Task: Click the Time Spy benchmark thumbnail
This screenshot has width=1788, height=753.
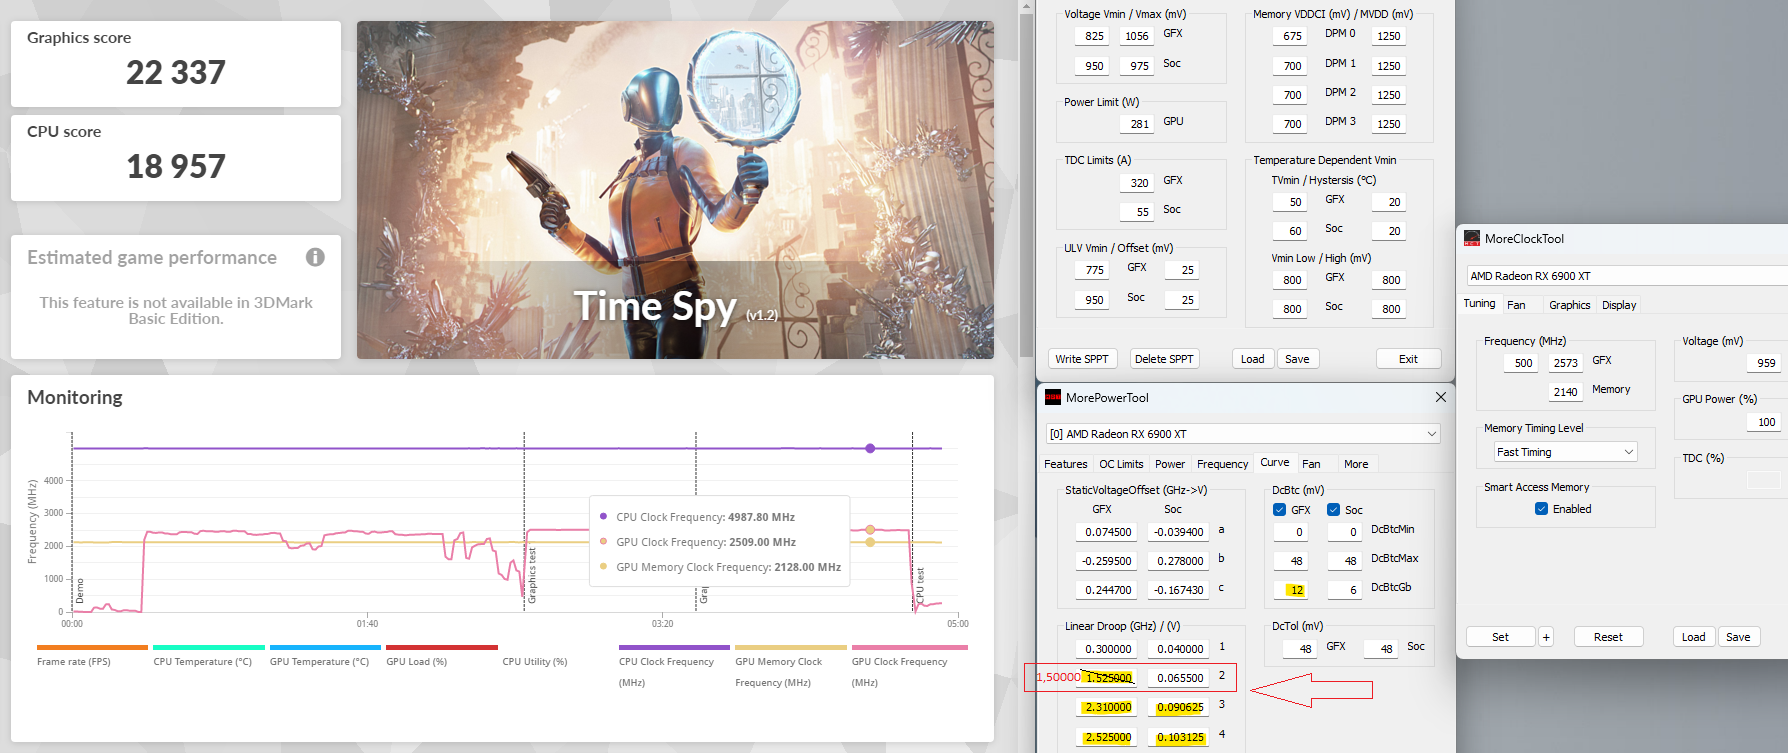Action: coord(675,190)
